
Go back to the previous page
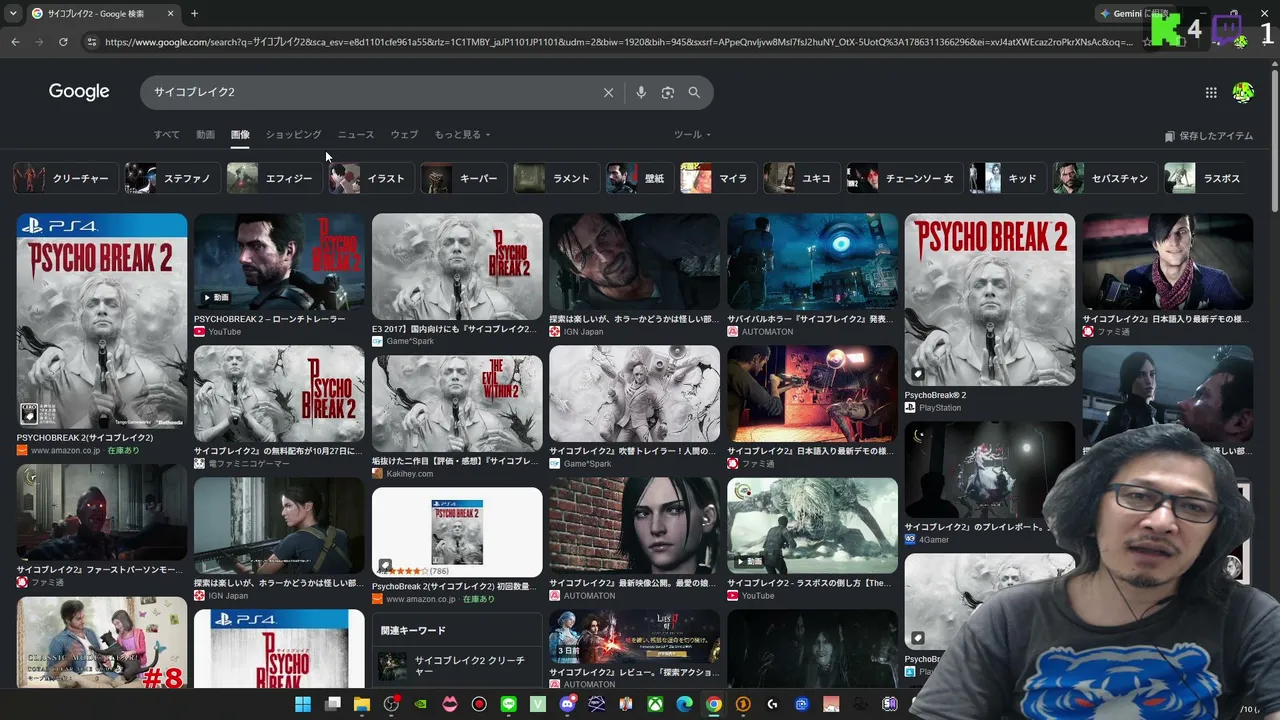15,42
